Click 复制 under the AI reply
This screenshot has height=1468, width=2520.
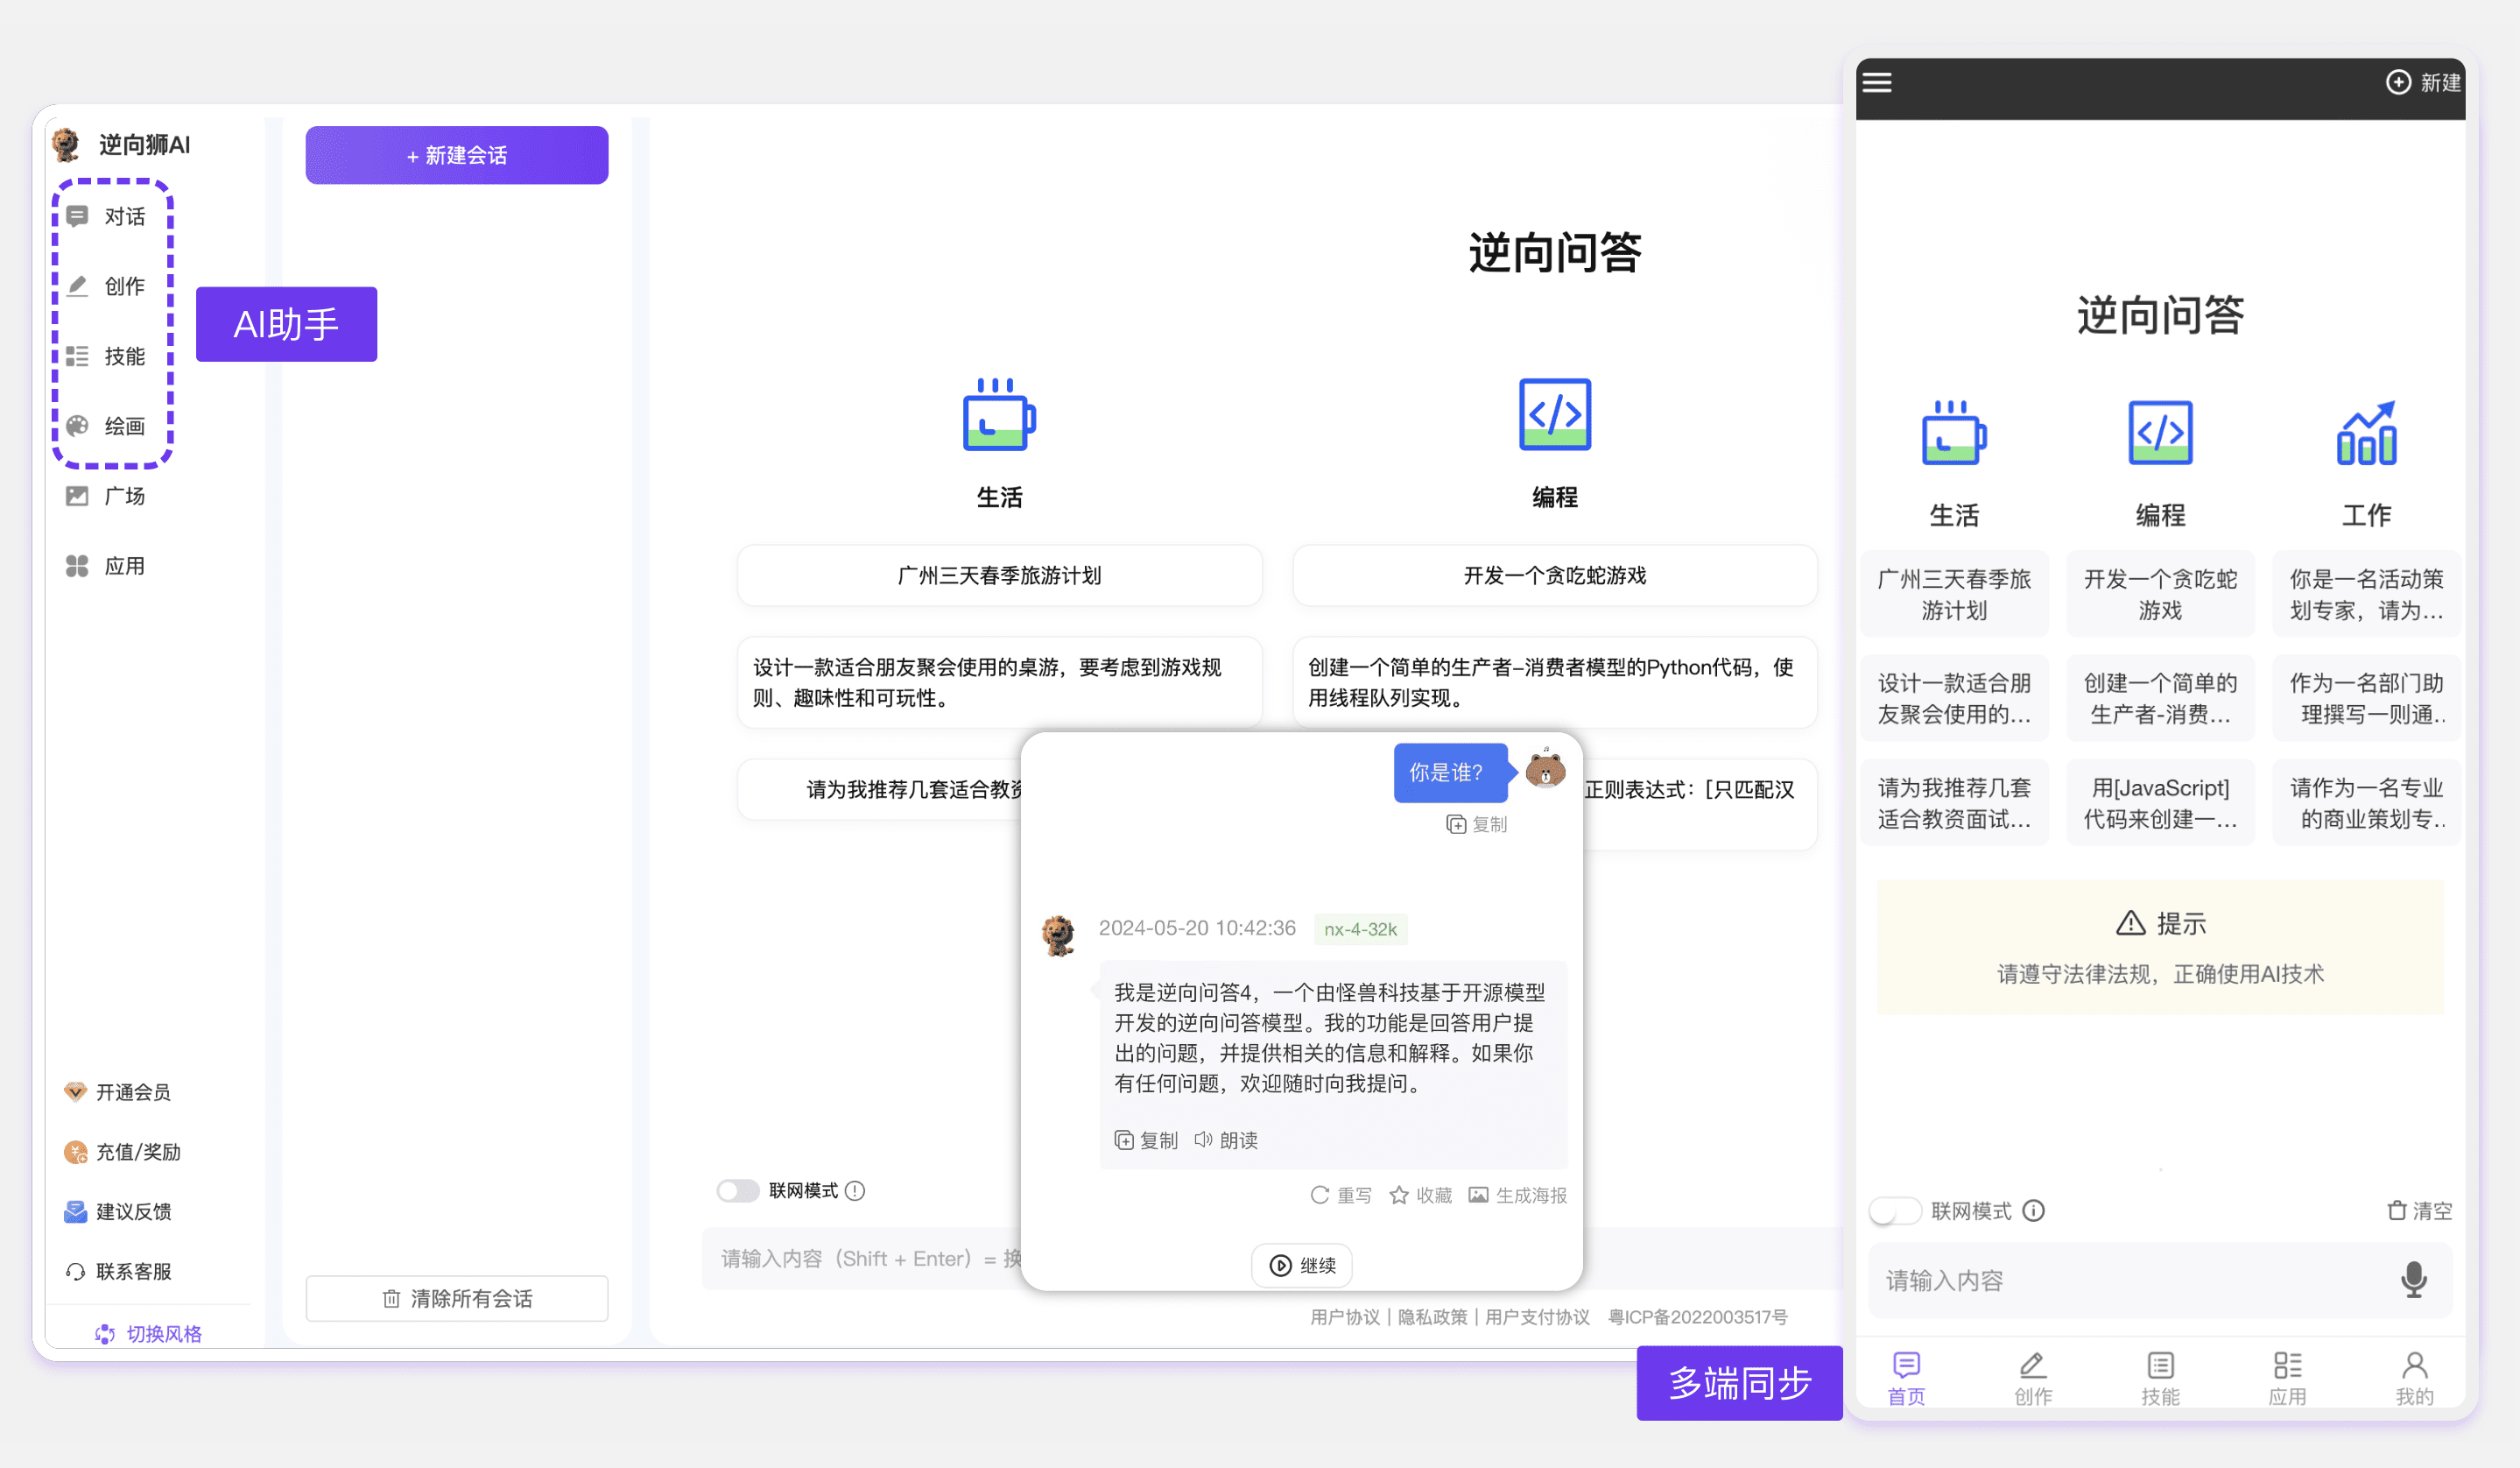(1146, 1140)
